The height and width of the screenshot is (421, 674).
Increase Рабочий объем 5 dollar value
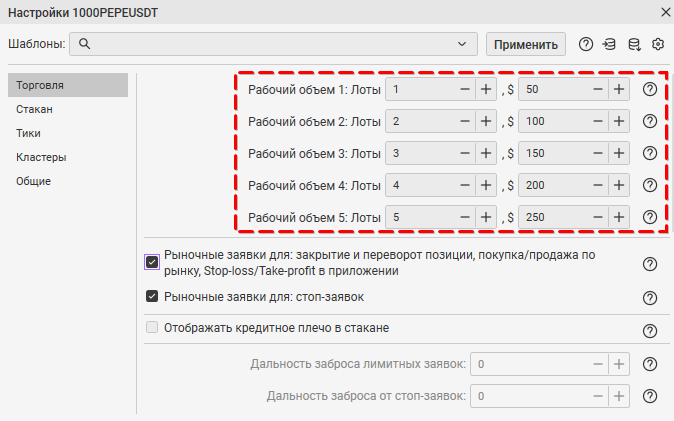[619, 218]
